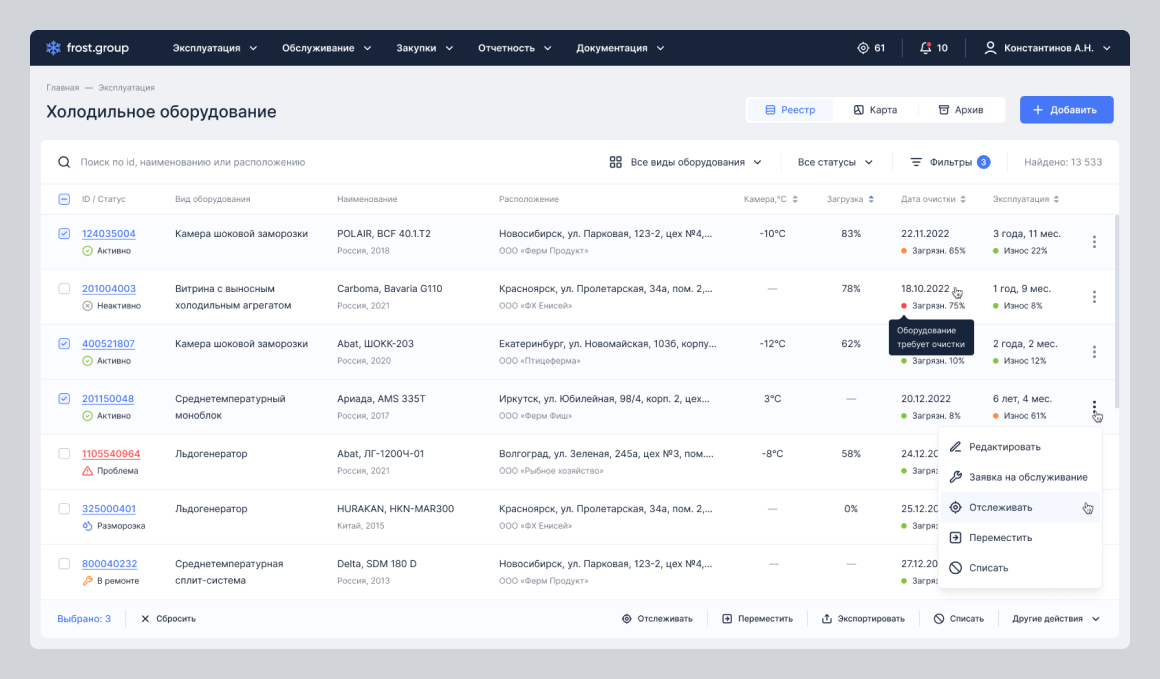
Task: Expand the Обслуживание navigation menu
Action: tap(326, 48)
